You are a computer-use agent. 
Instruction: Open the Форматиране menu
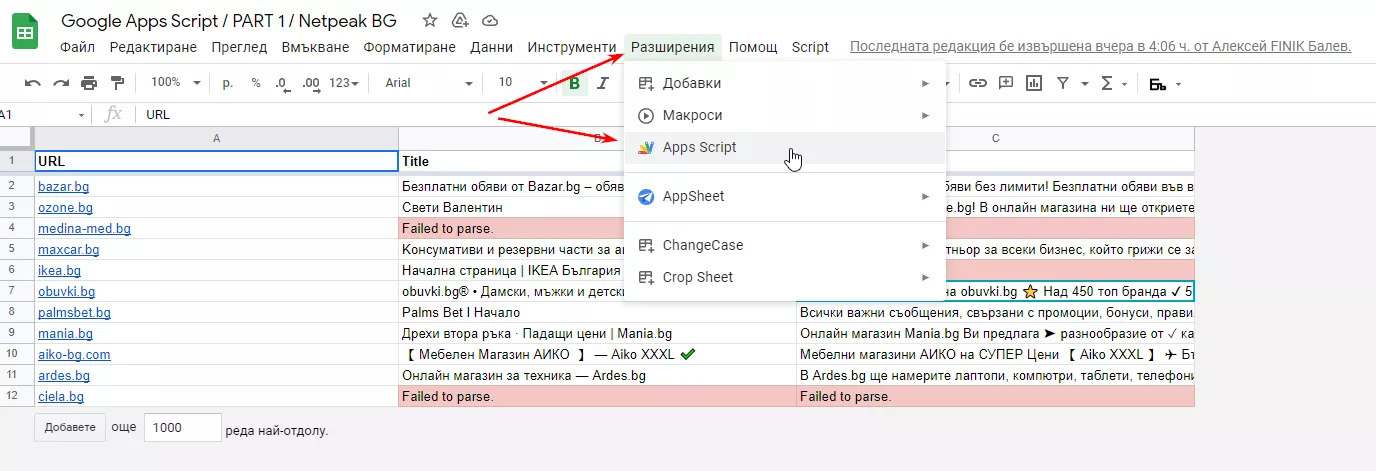click(x=410, y=47)
